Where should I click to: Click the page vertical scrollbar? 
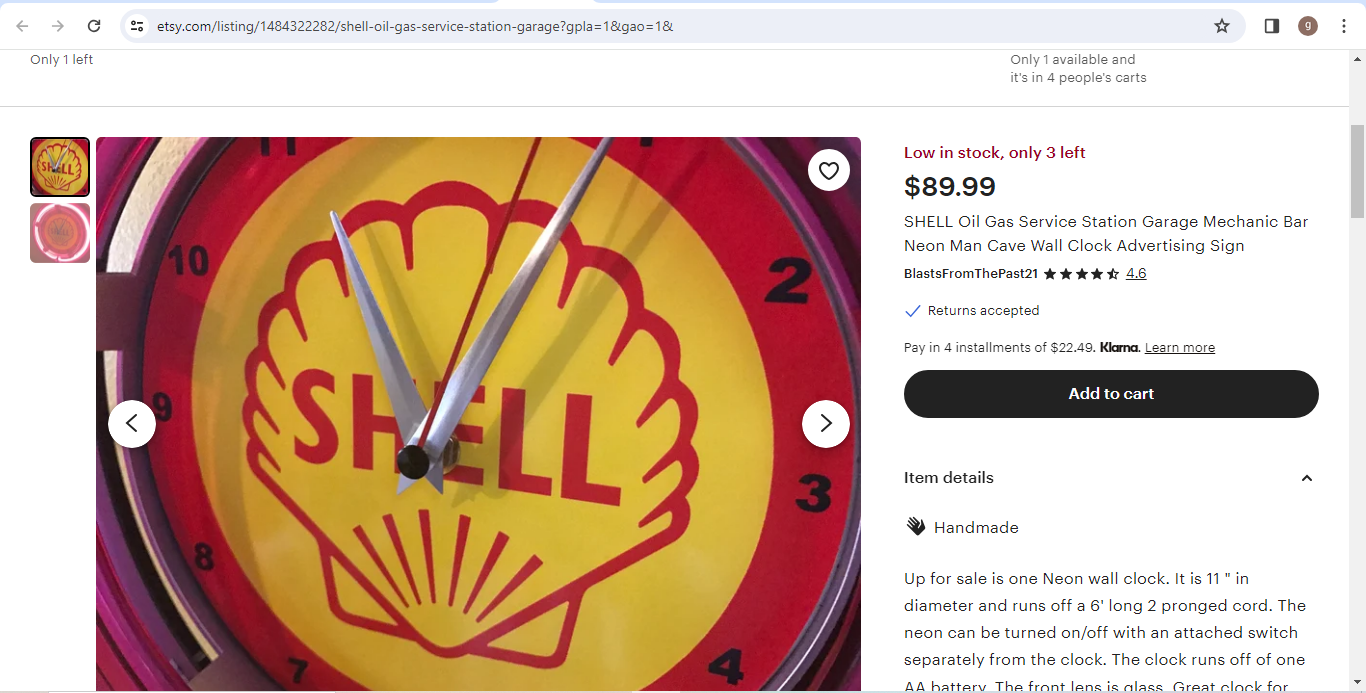click(1357, 370)
